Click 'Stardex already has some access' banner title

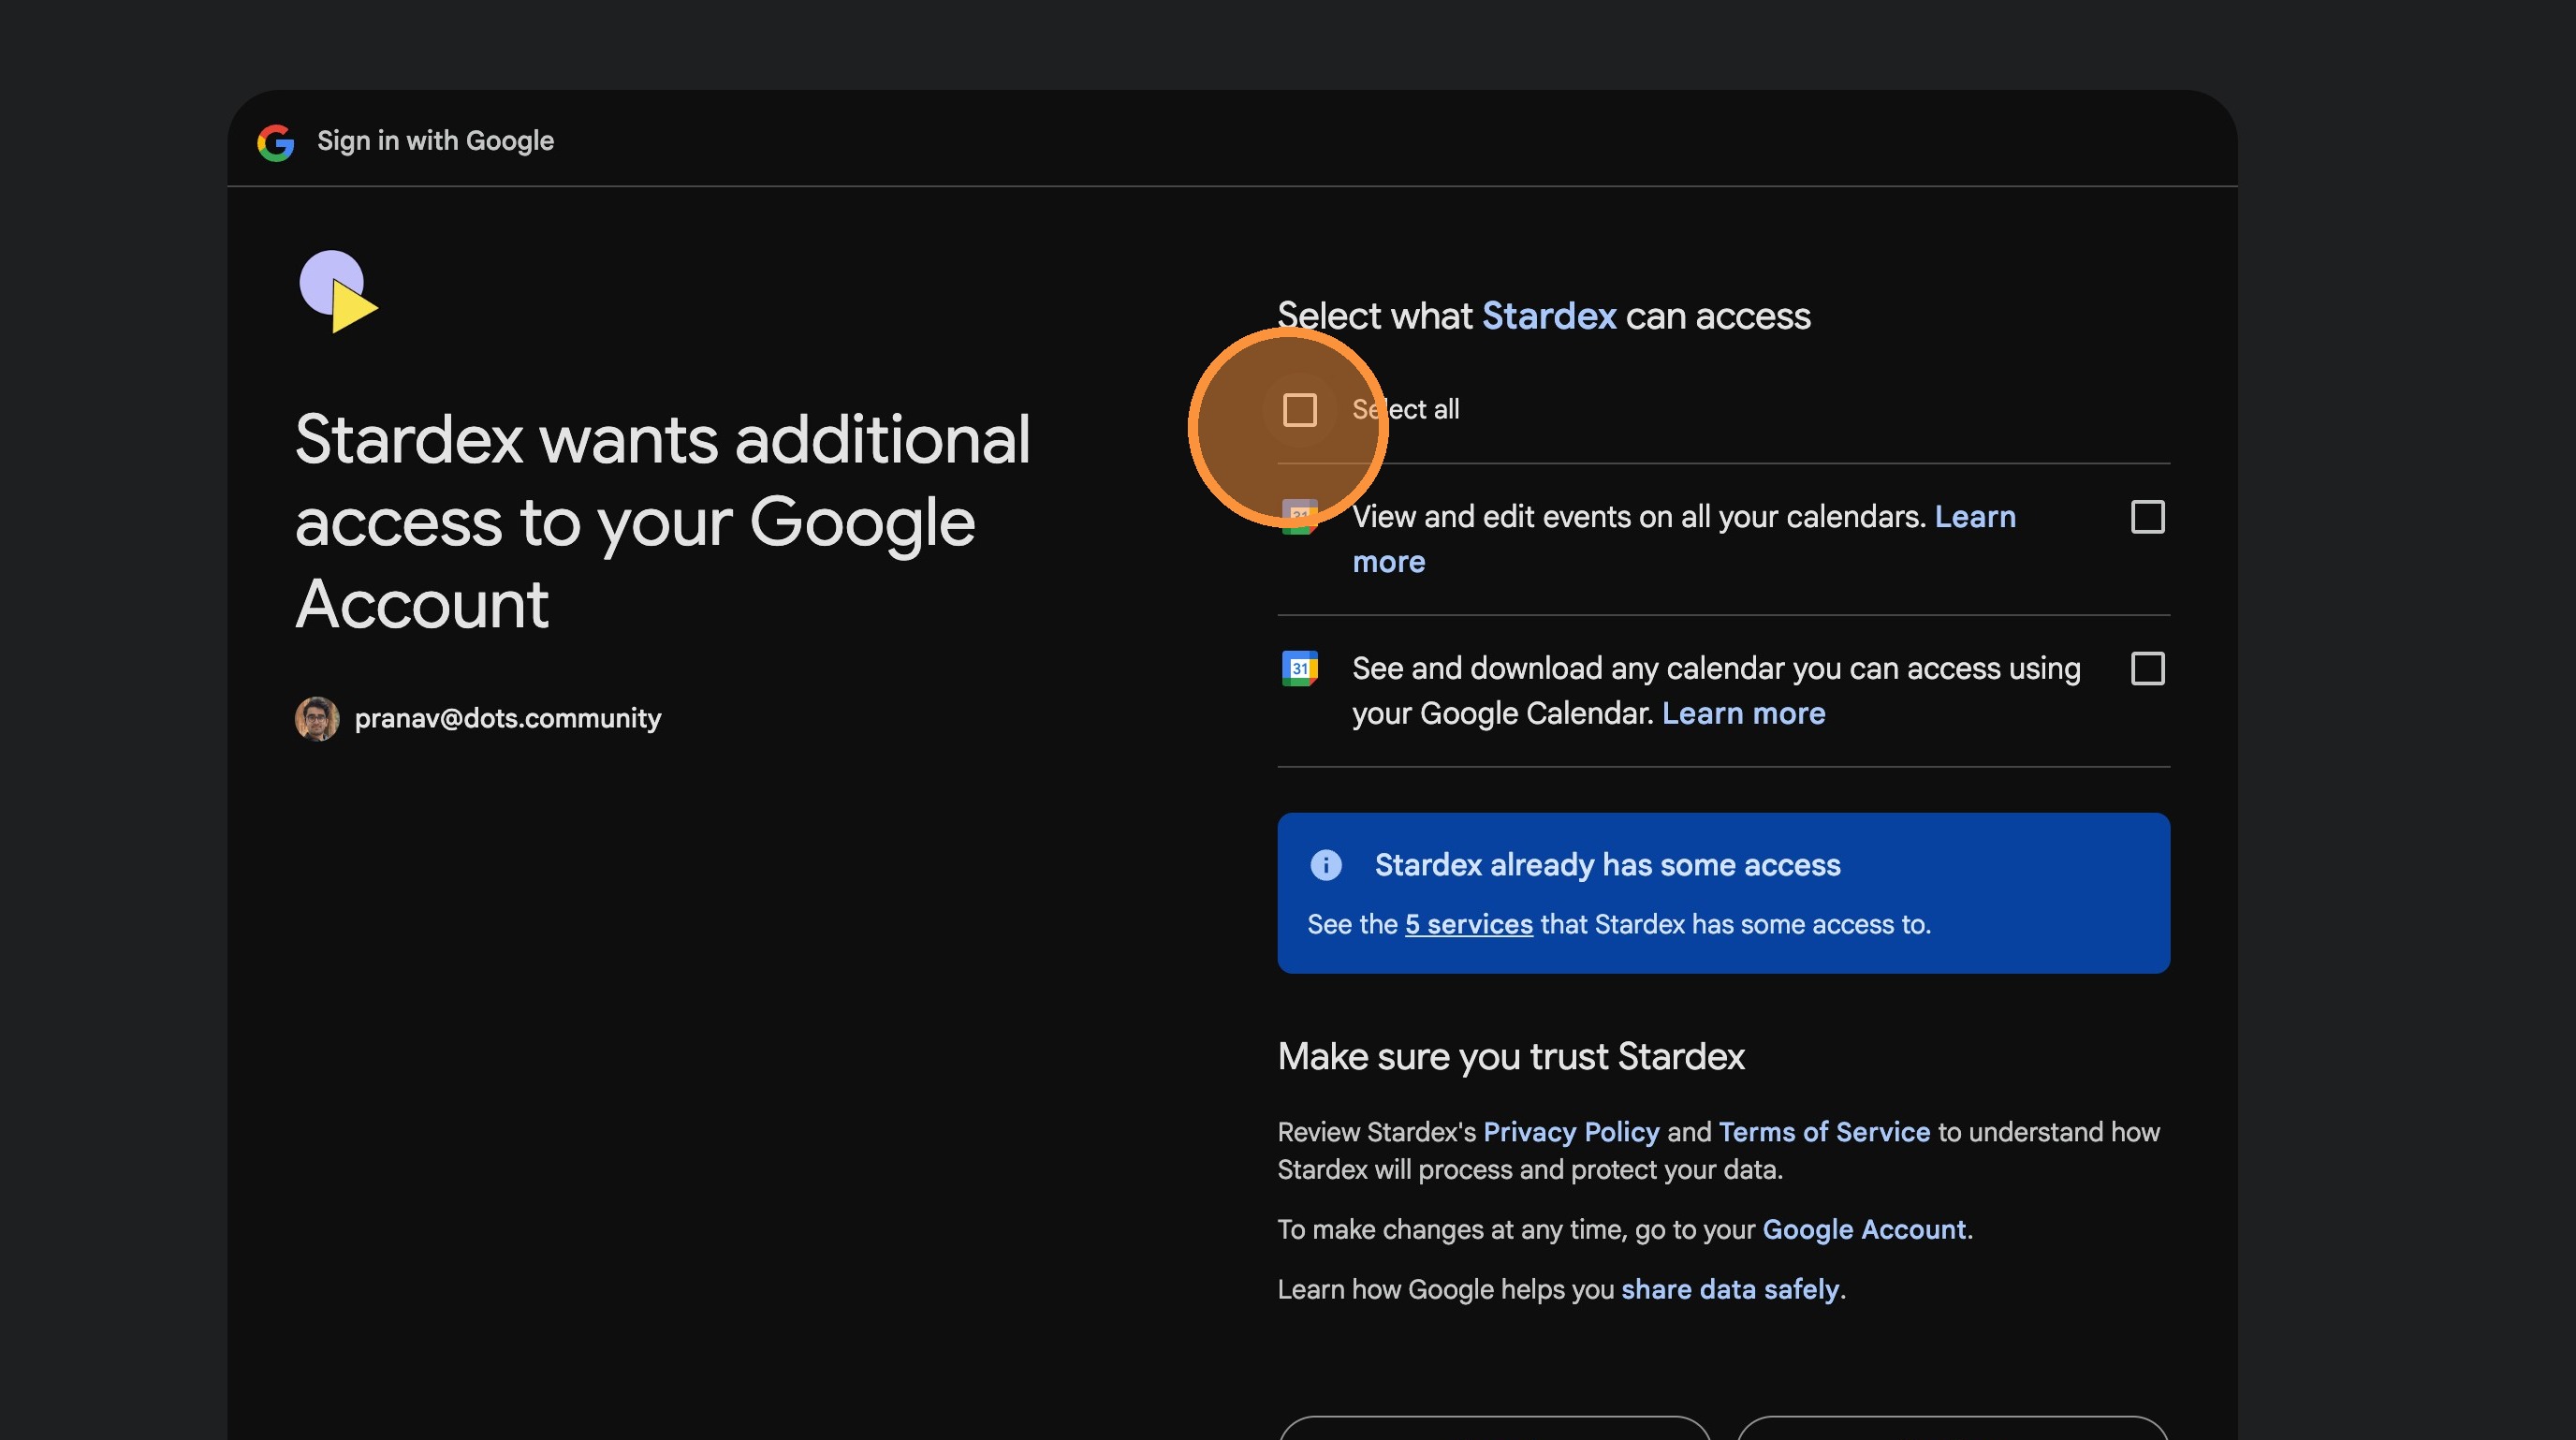click(x=1606, y=865)
